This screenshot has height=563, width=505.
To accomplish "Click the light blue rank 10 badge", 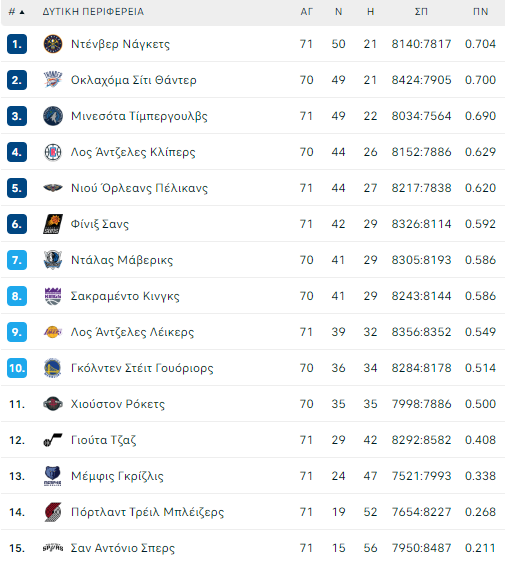I will click(x=17, y=368).
